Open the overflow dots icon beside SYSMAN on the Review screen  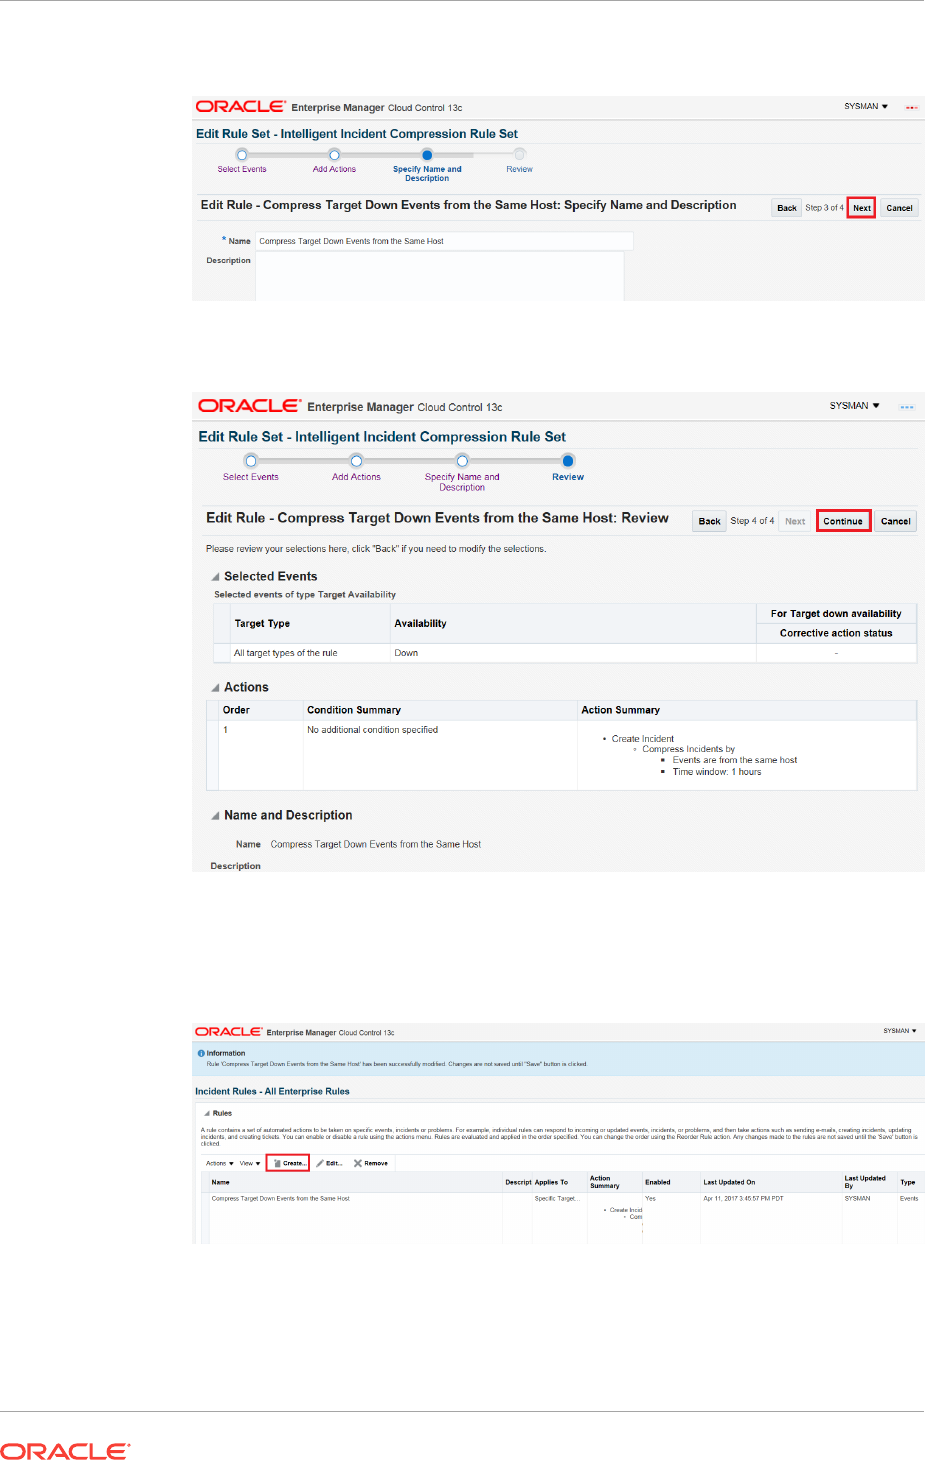coord(906,407)
